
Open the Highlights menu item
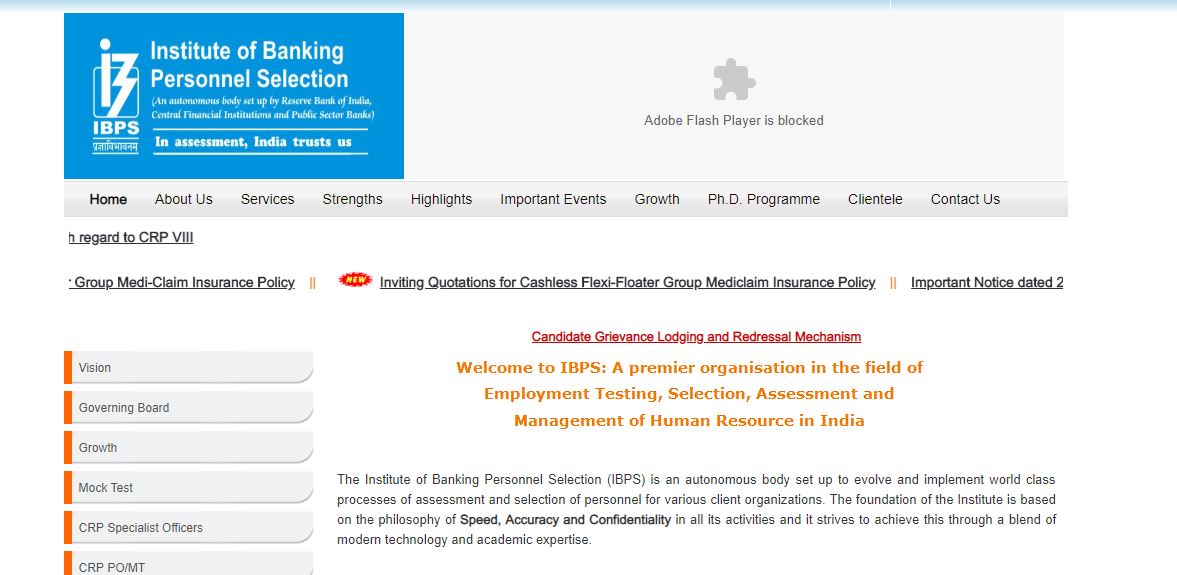coord(441,199)
